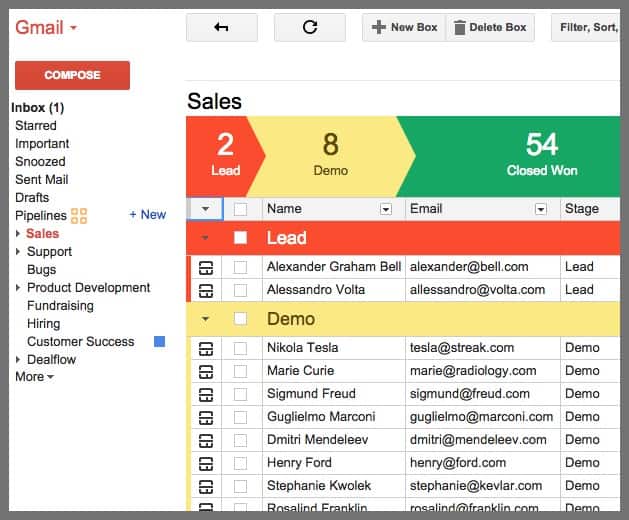Open box icon for Marie Curie row
Viewport: 629px width, 520px height.
[x=206, y=371]
